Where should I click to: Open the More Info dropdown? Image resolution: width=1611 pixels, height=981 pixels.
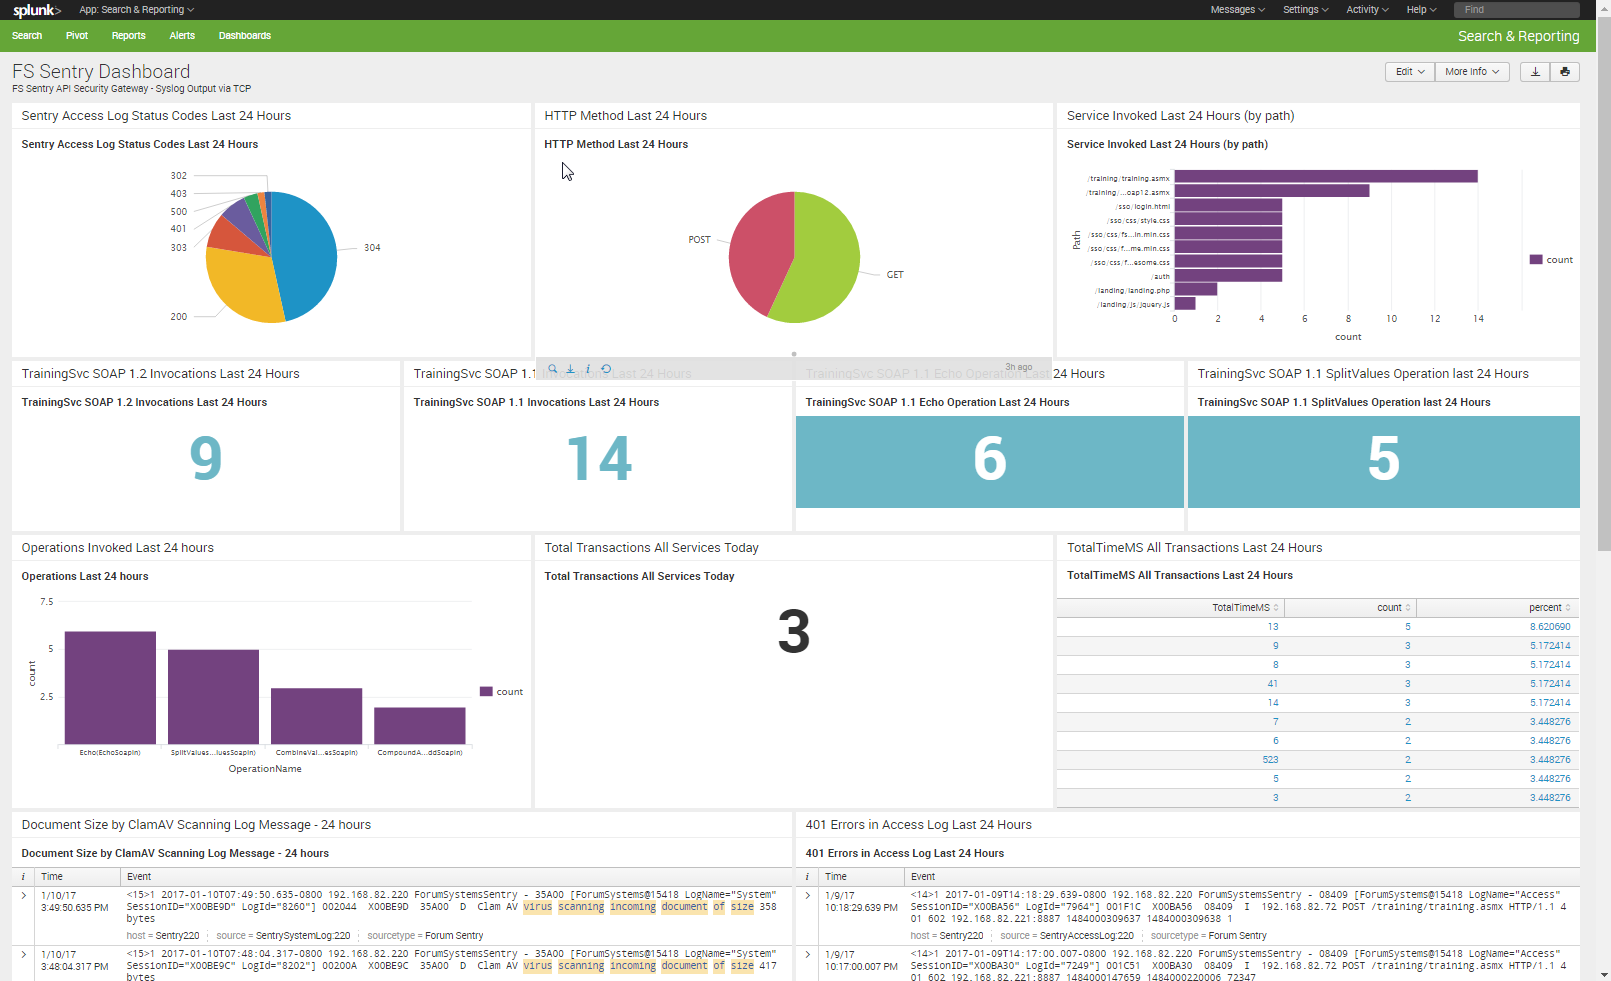pos(1472,72)
